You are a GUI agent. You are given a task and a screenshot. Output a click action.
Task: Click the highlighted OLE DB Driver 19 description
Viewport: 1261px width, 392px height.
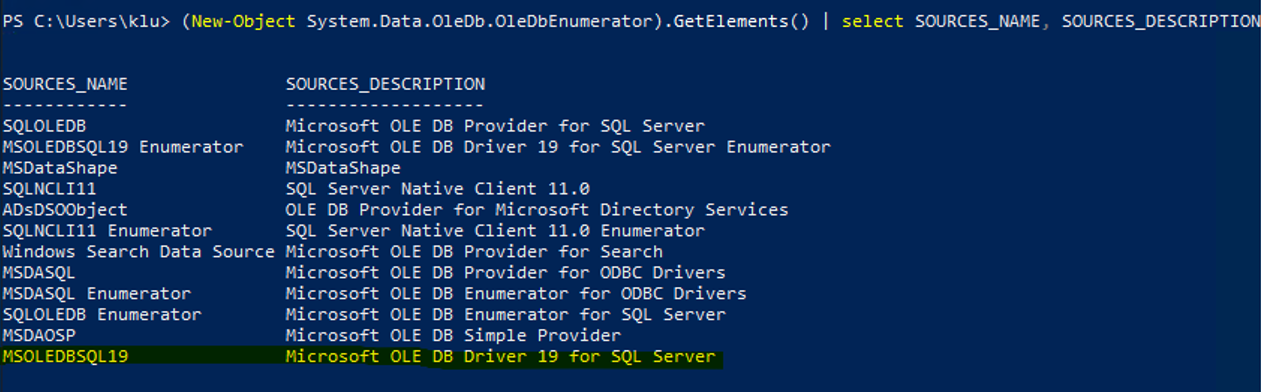click(501, 357)
